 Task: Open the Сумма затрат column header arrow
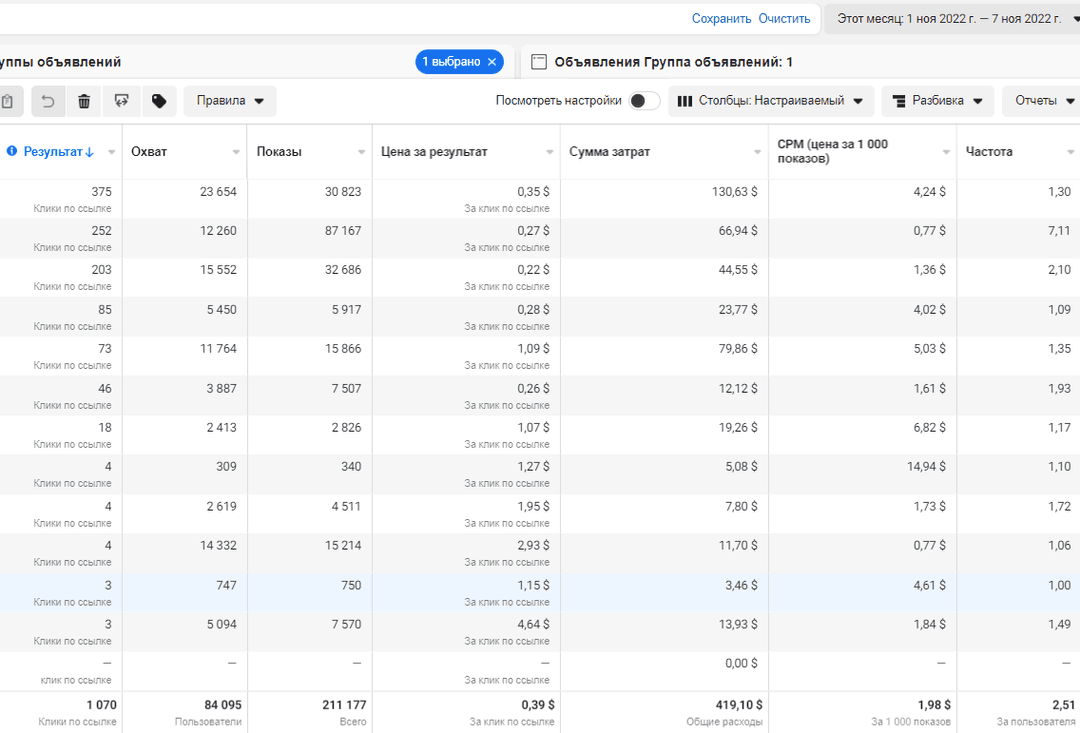point(757,152)
